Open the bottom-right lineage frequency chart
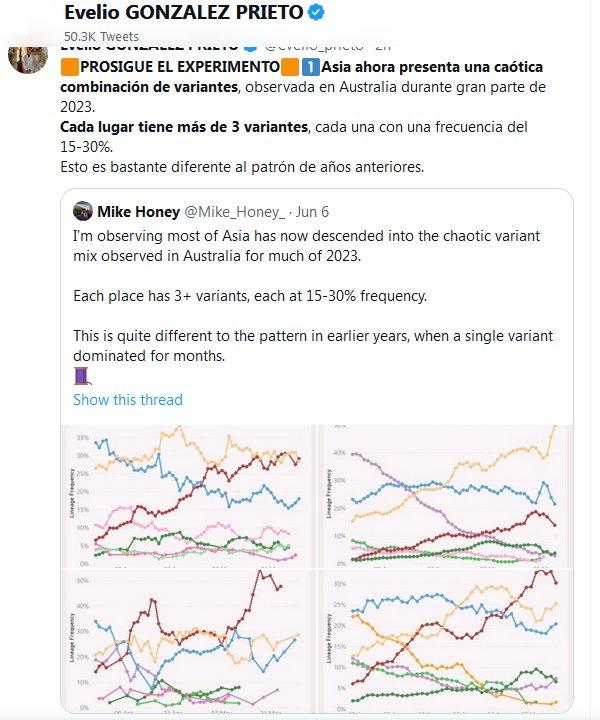 click(x=442, y=639)
